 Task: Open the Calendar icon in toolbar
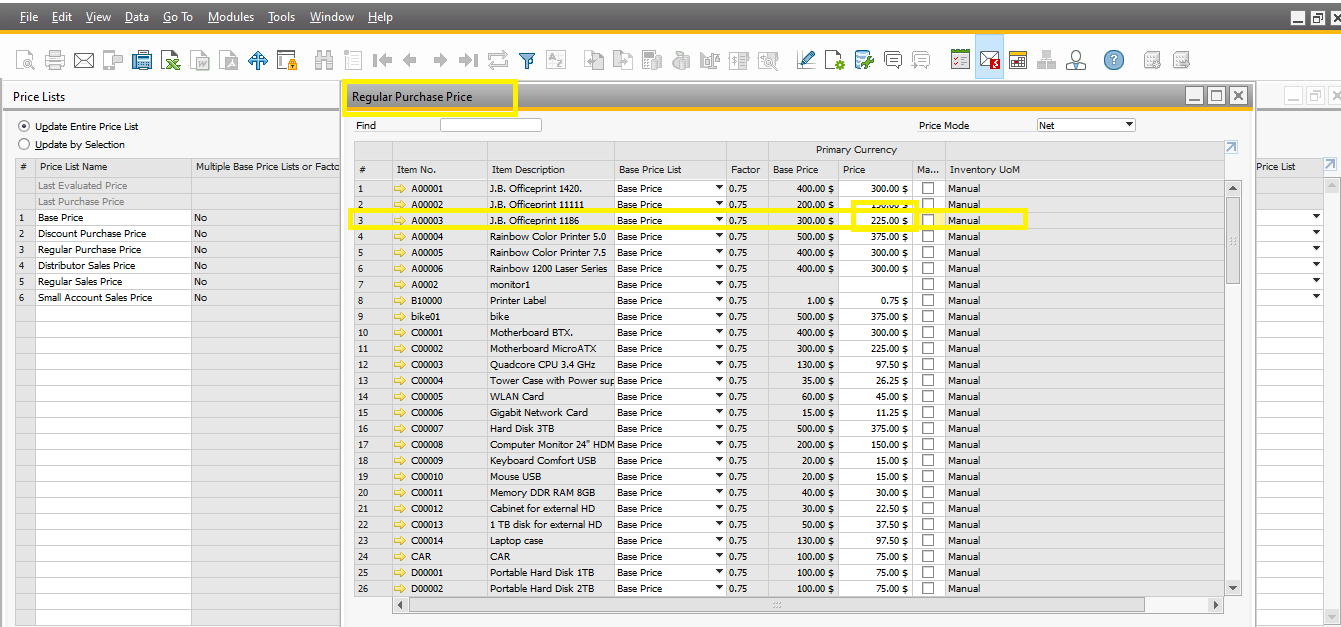pos(1018,61)
